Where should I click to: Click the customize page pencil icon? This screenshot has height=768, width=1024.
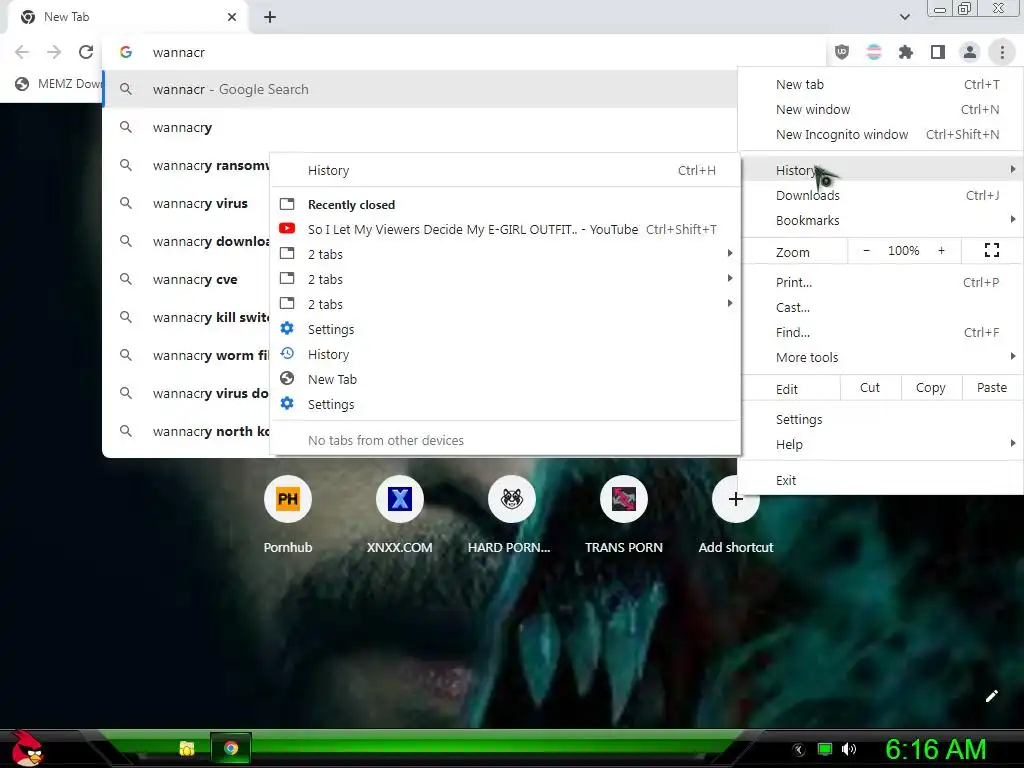[x=991, y=696]
